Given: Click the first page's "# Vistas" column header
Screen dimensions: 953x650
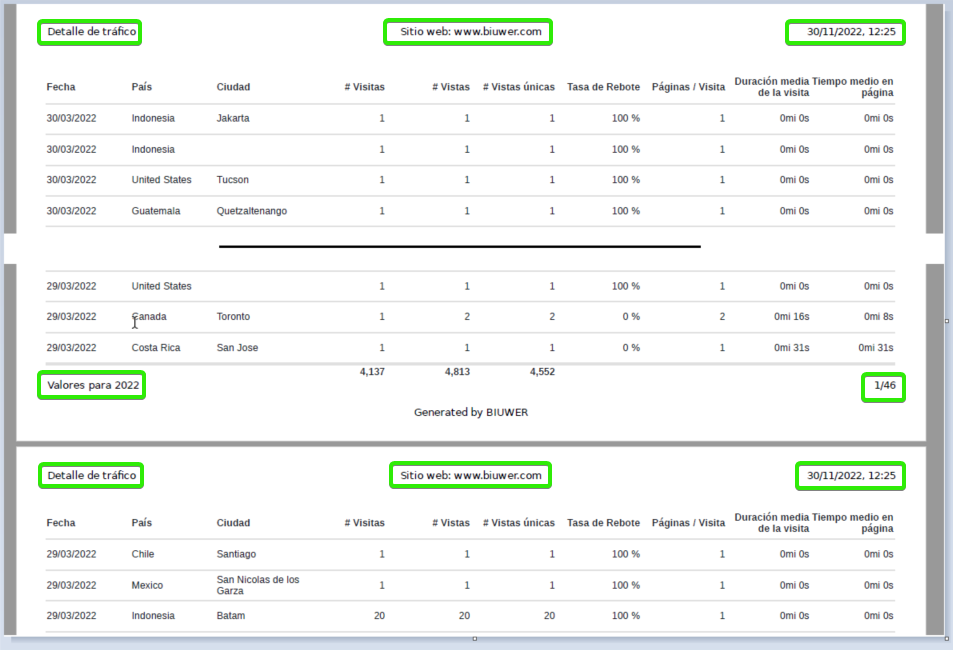Looking at the screenshot, I should point(451,87).
